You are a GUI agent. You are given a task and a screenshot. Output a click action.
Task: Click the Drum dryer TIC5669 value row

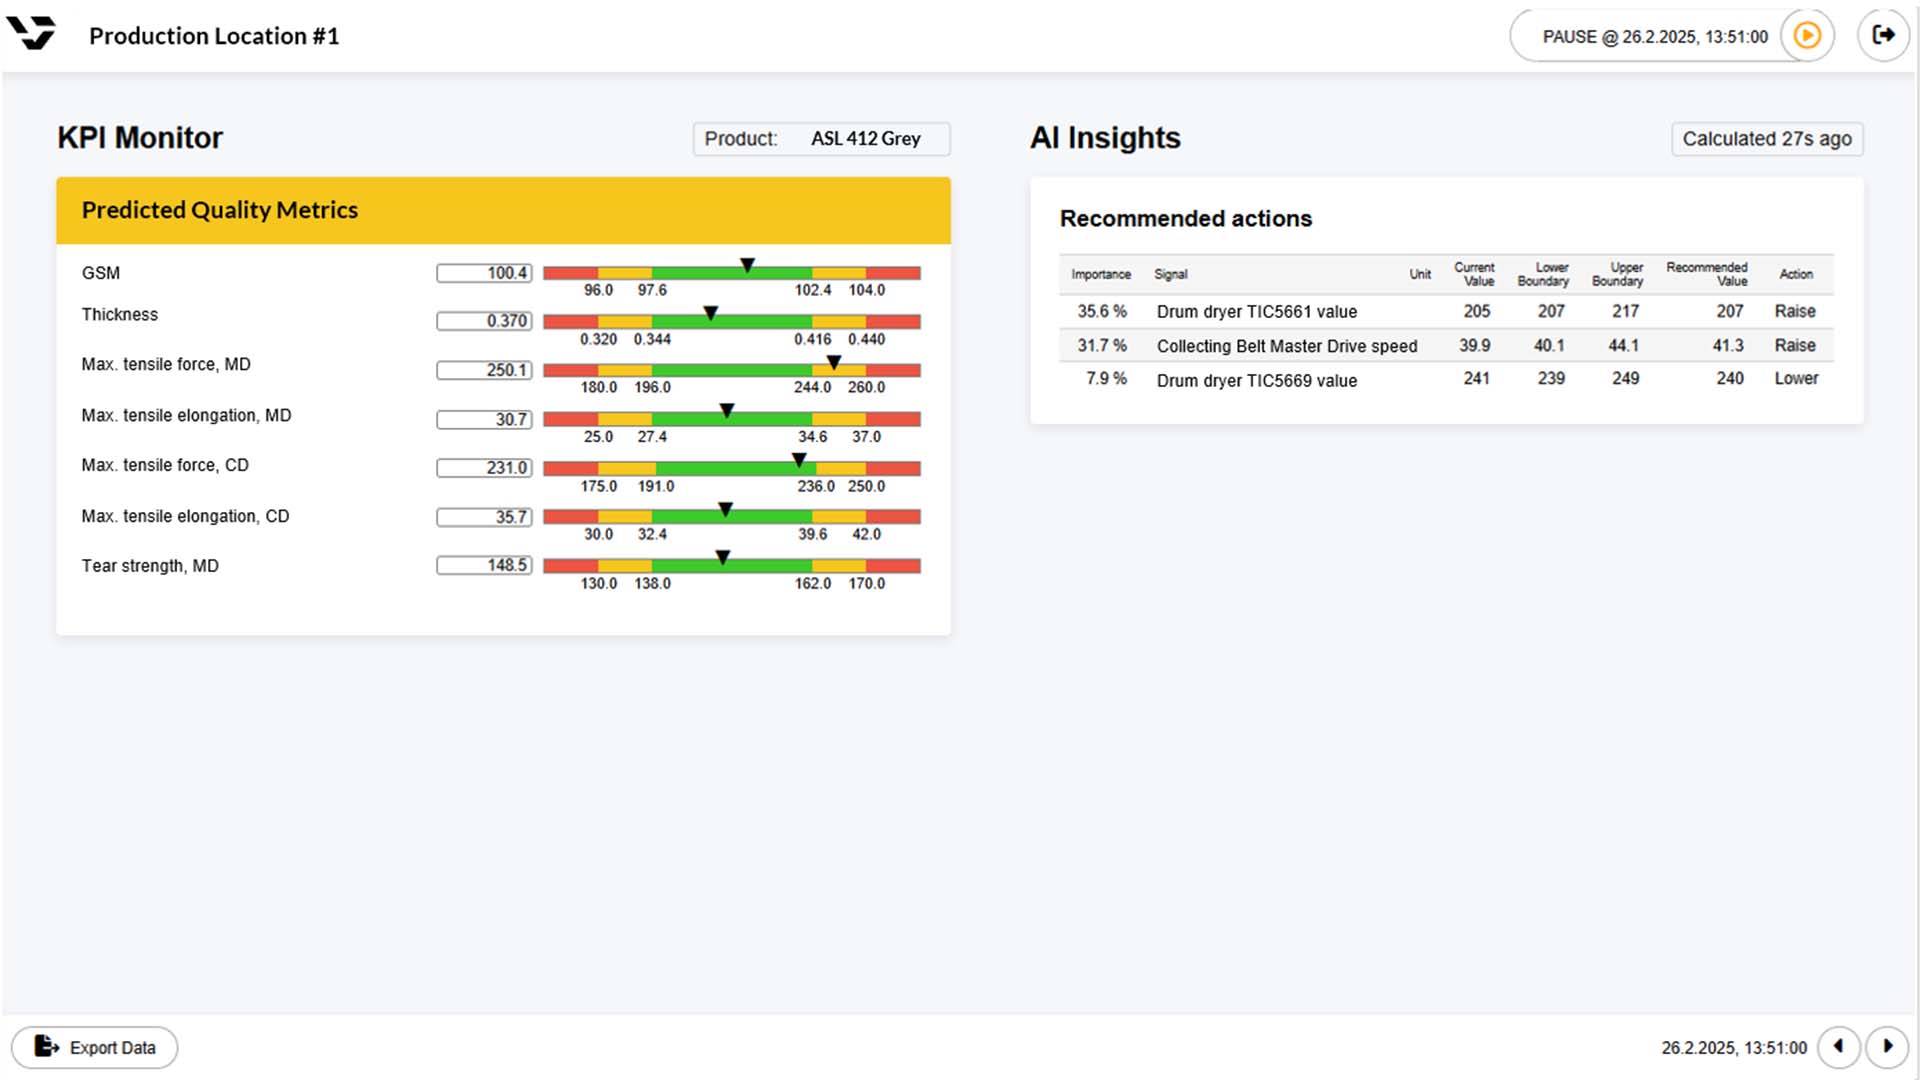[x=1256, y=381]
